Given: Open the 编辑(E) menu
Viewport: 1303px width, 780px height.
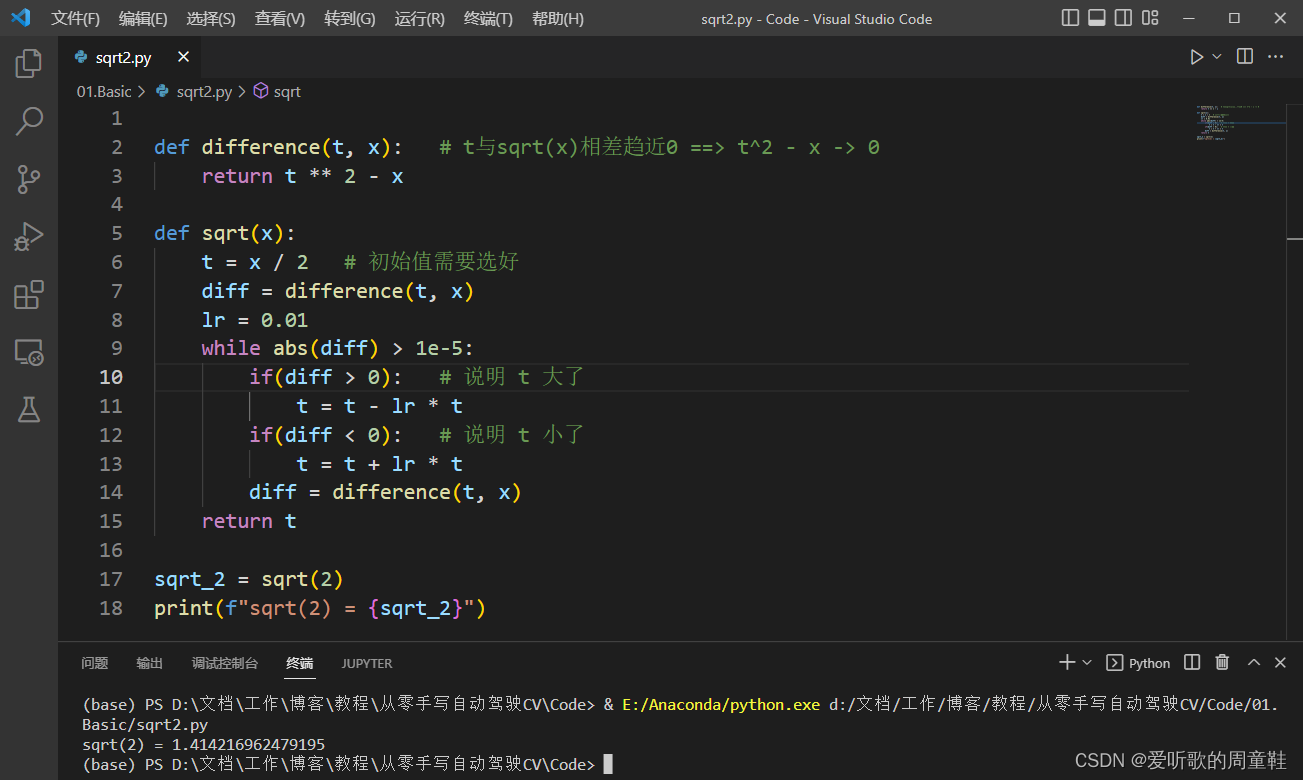Looking at the screenshot, I should click(x=143, y=19).
